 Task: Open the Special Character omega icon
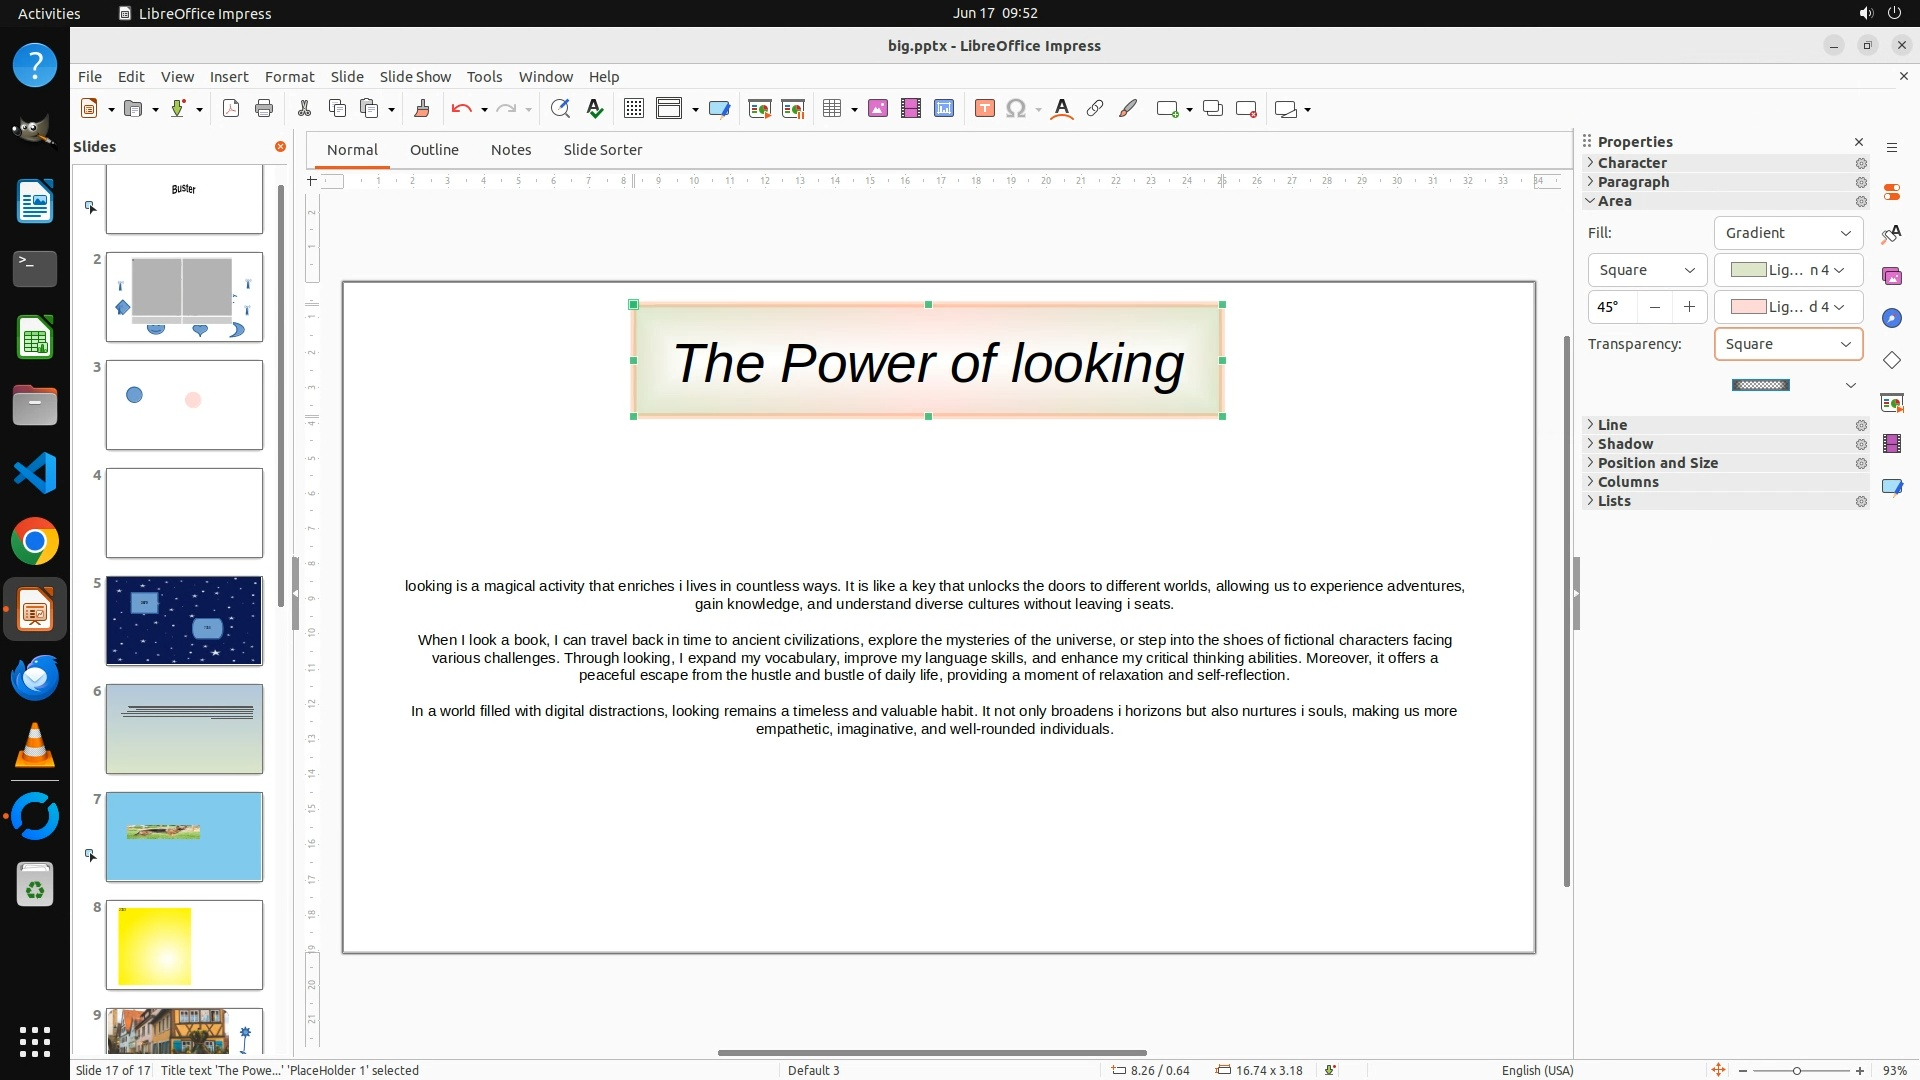pyautogui.click(x=1016, y=109)
